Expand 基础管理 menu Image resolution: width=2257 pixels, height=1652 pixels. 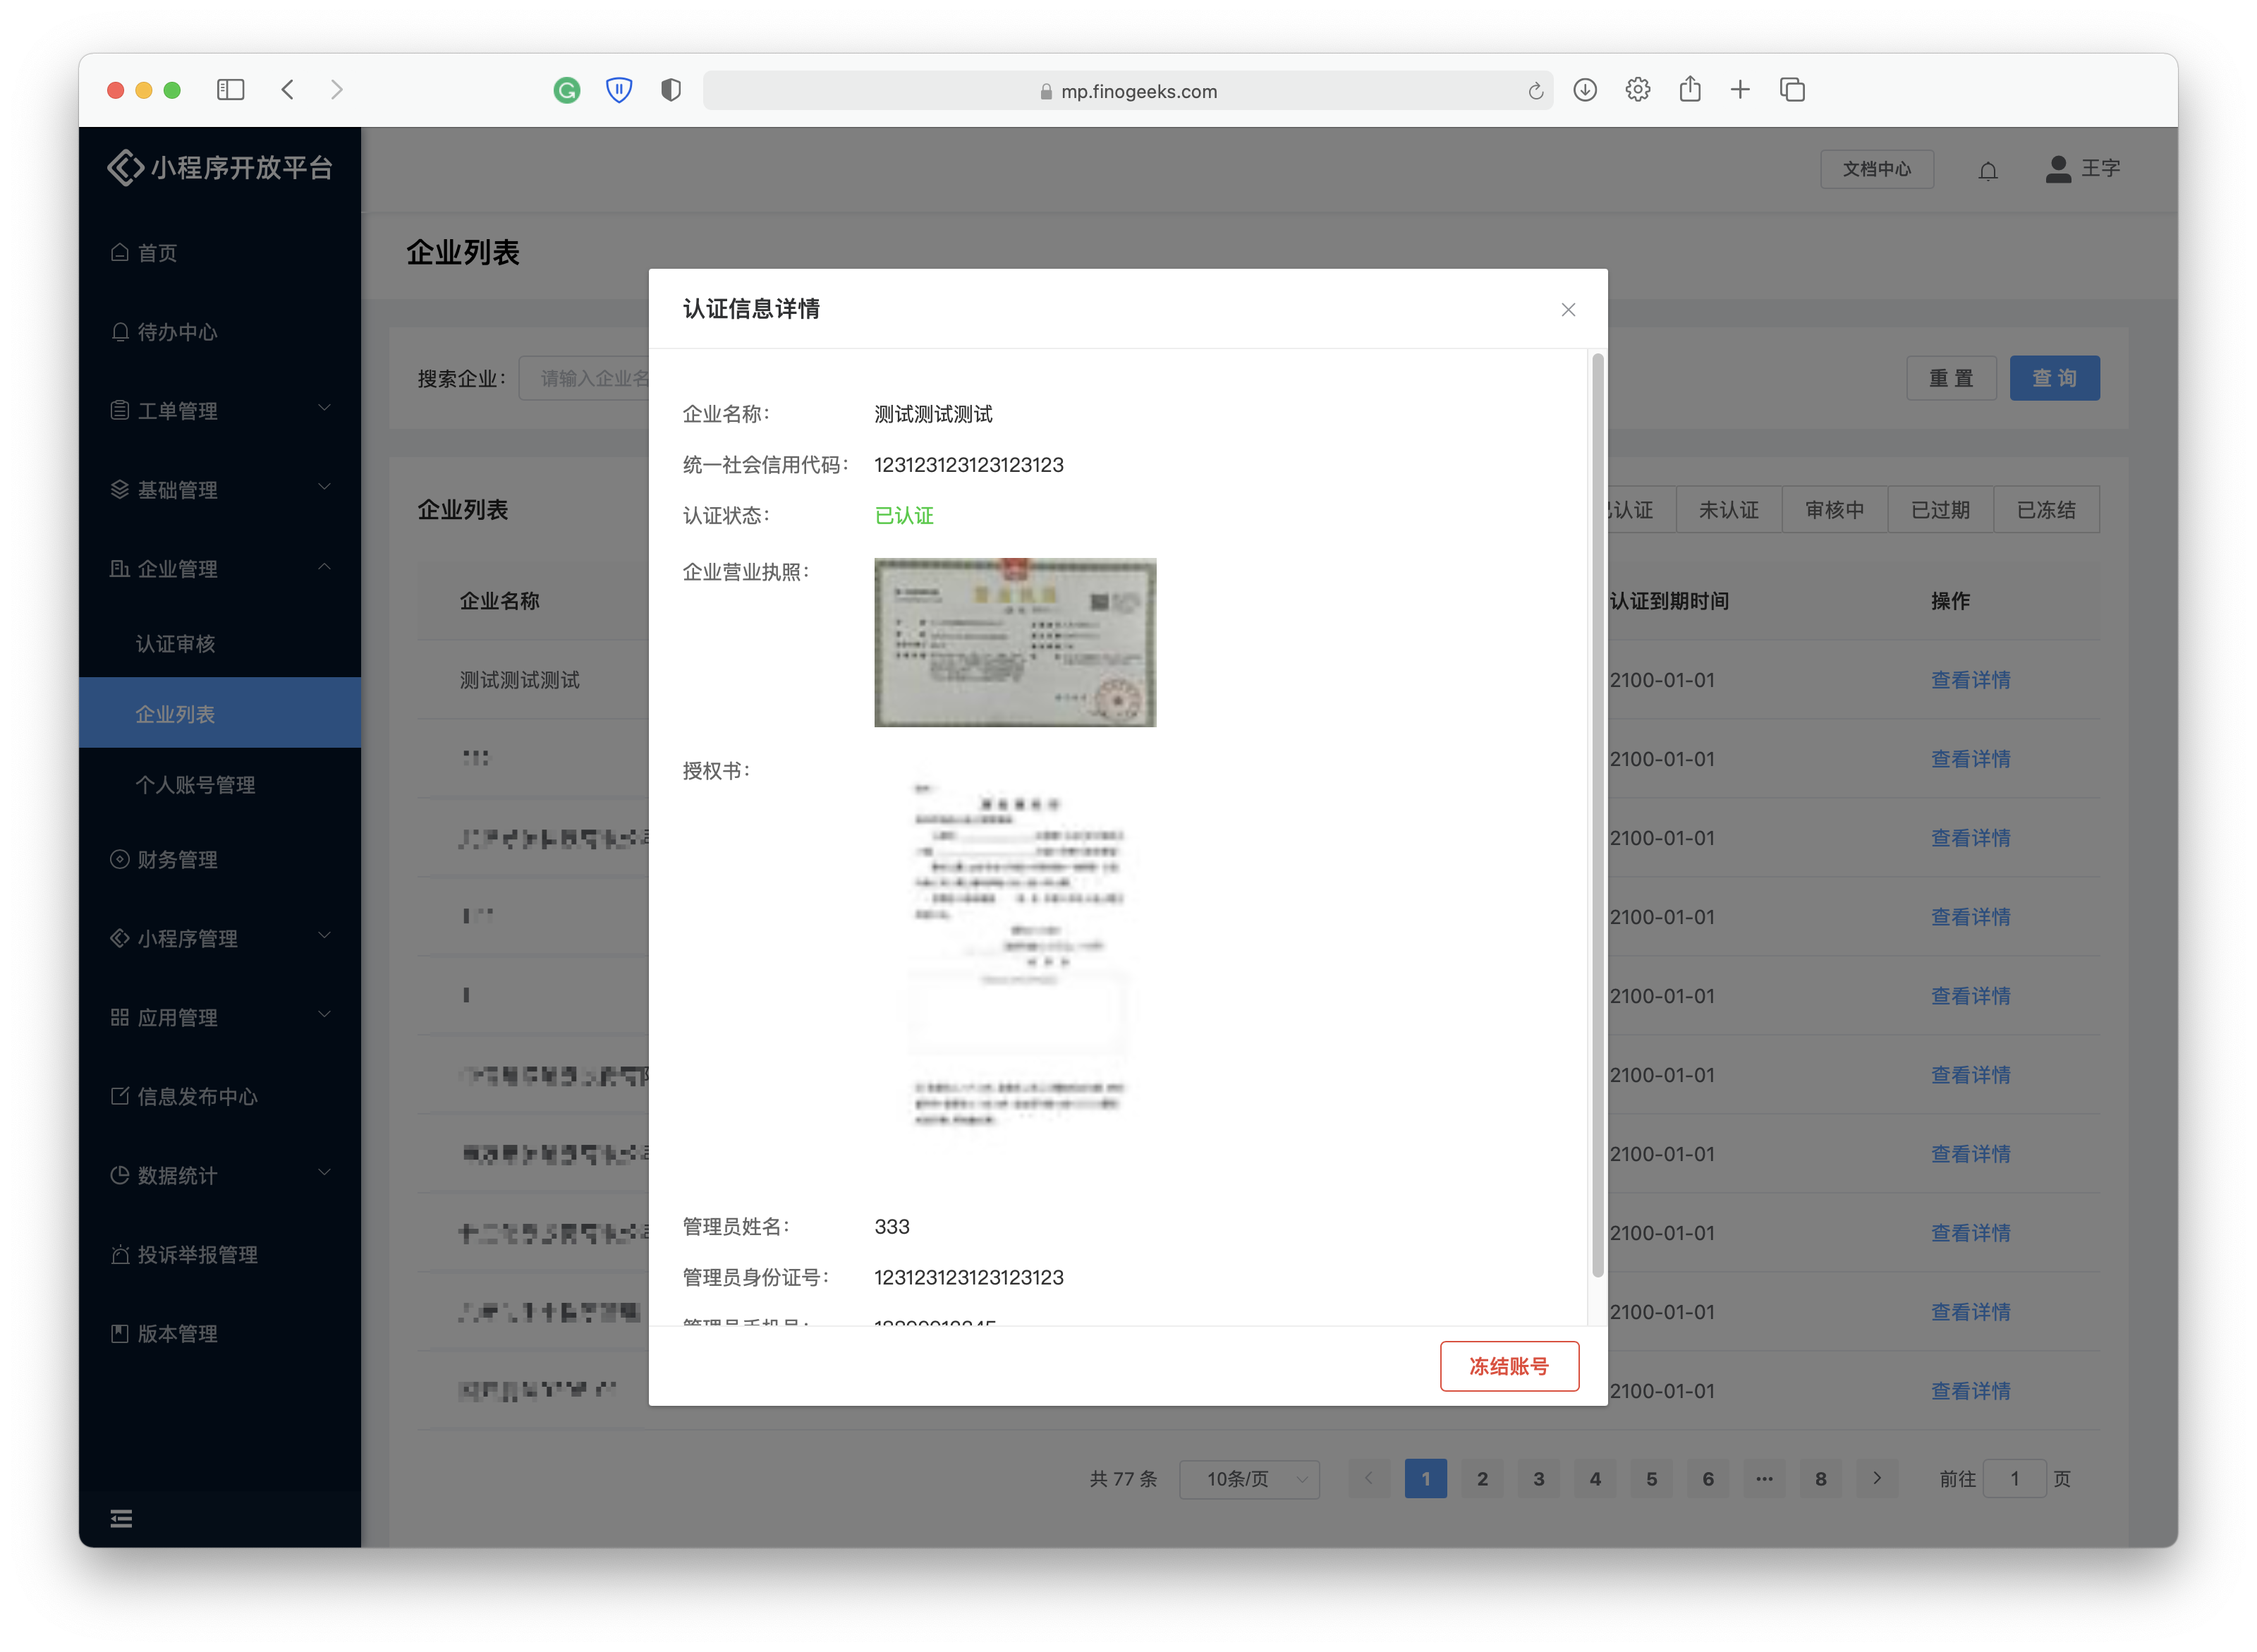click(219, 489)
